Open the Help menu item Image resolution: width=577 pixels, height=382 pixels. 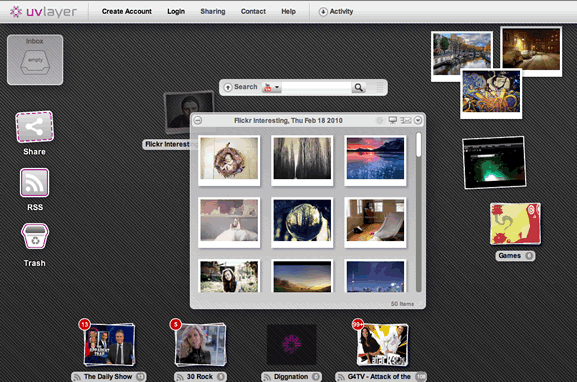(x=288, y=11)
